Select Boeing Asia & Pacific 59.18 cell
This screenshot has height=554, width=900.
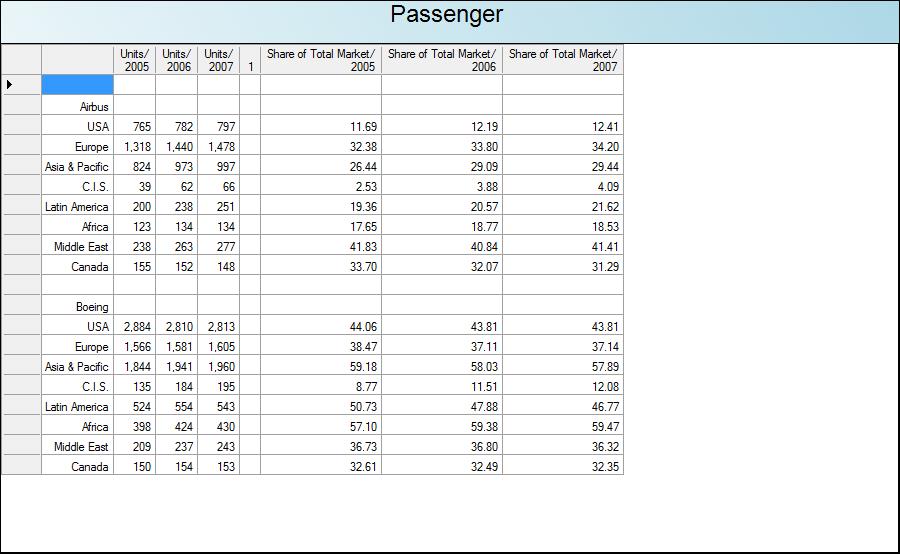click(x=321, y=366)
